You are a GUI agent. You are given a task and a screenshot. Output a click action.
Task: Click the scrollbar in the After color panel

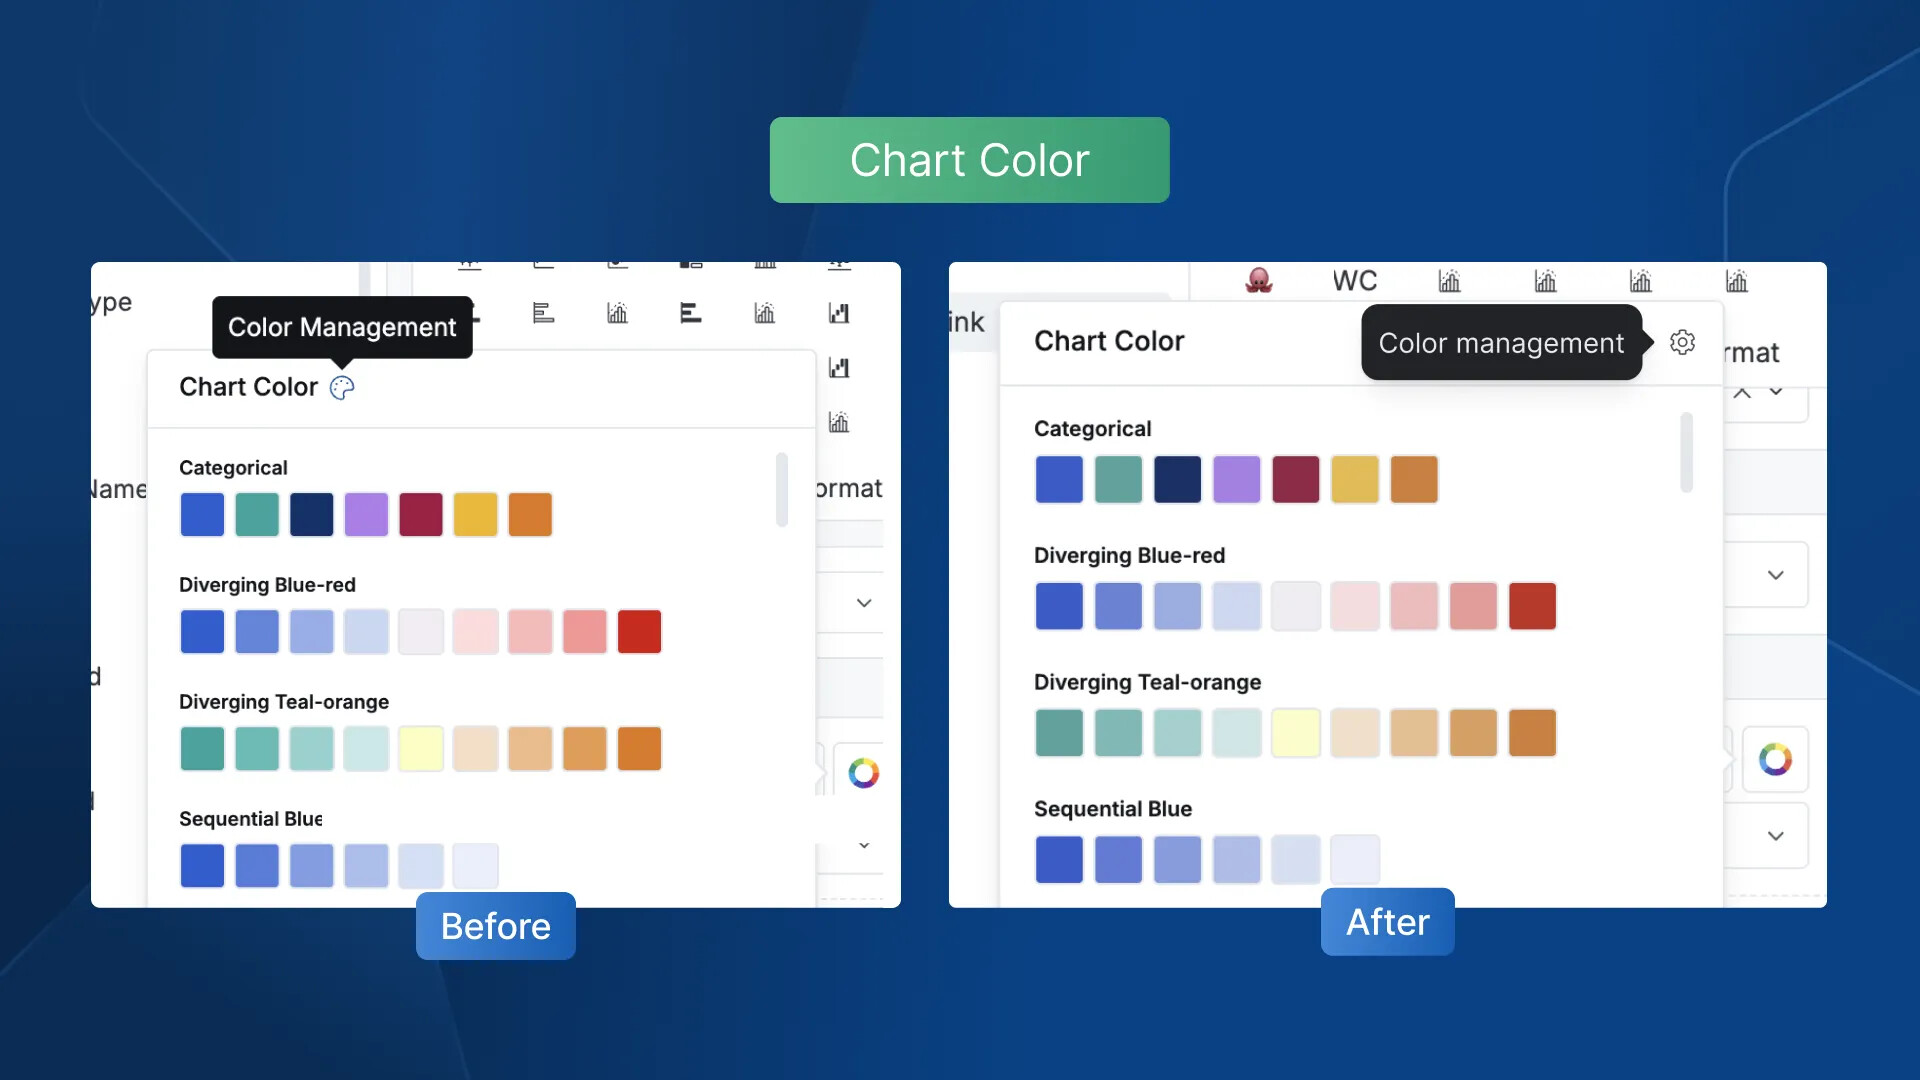pyautogui.click(x=1686, y=452)
